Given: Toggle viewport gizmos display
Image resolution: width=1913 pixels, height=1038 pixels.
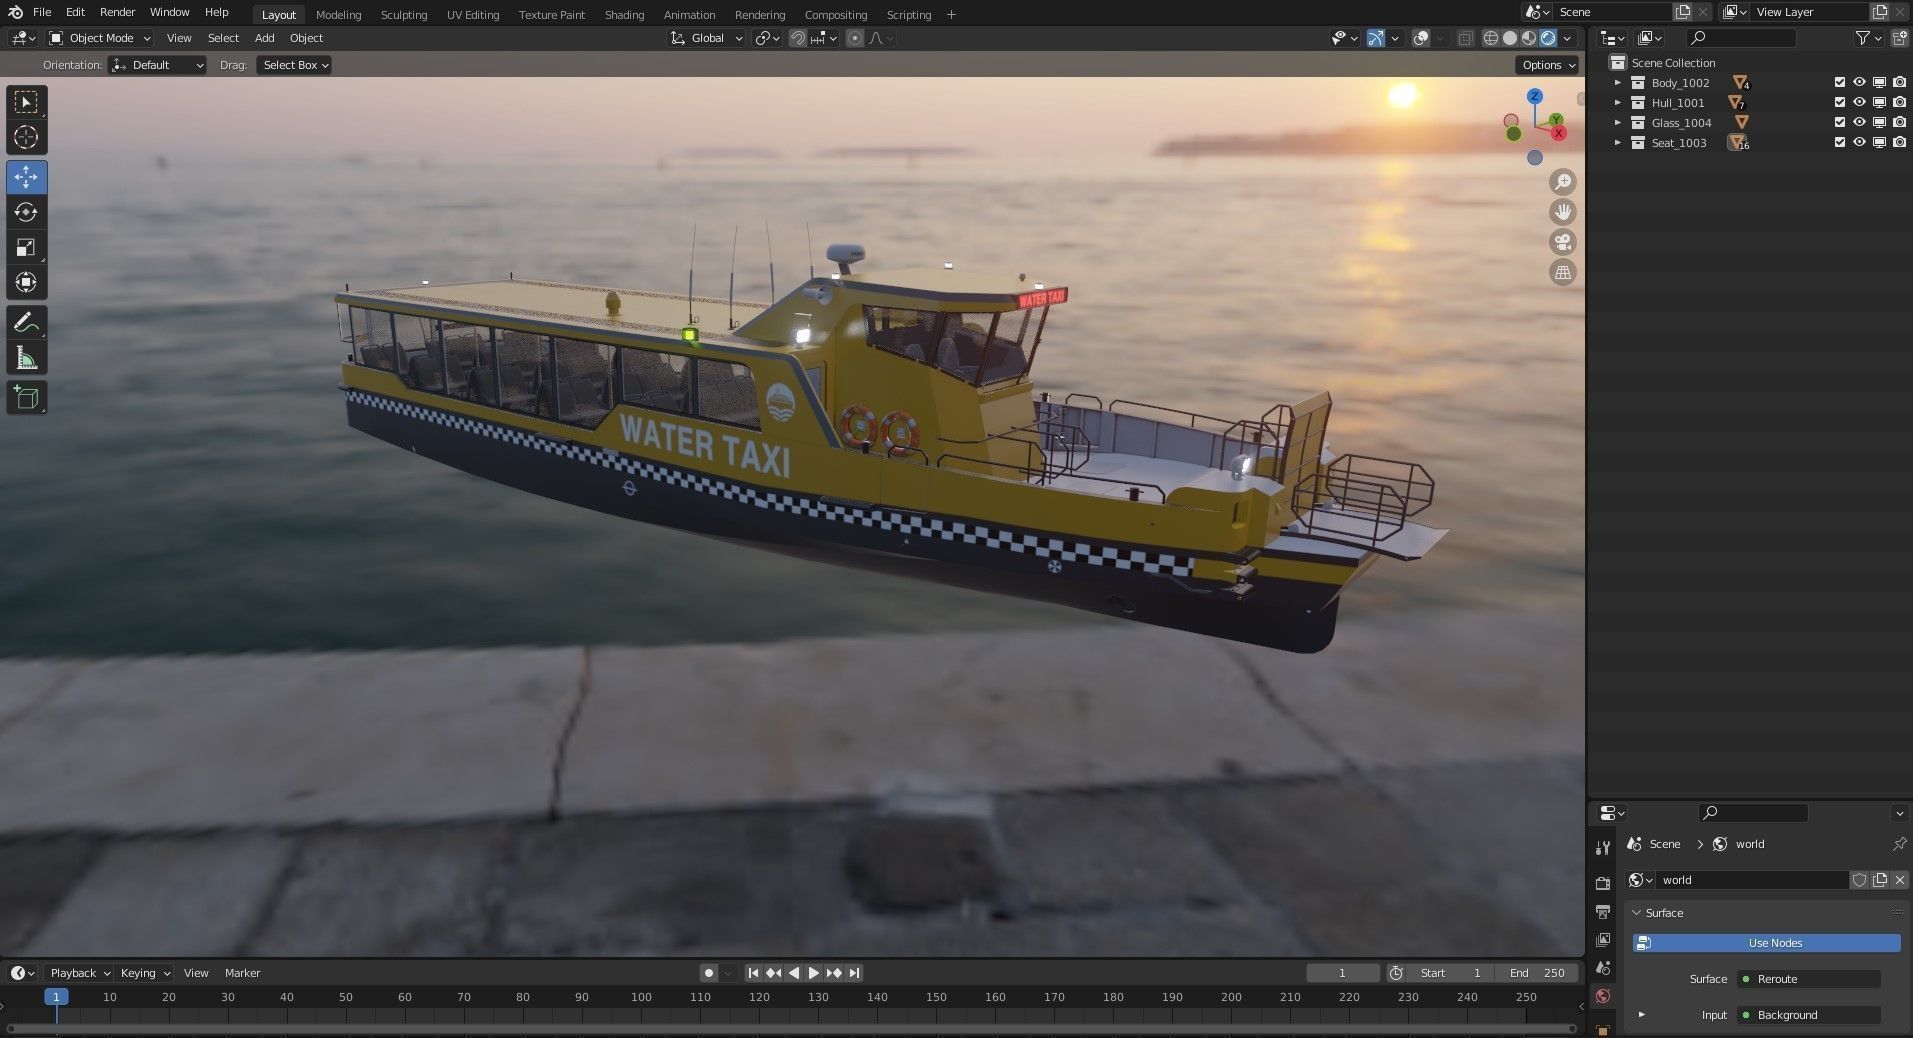Looking at the screenshot, I should pos(1376,38).
